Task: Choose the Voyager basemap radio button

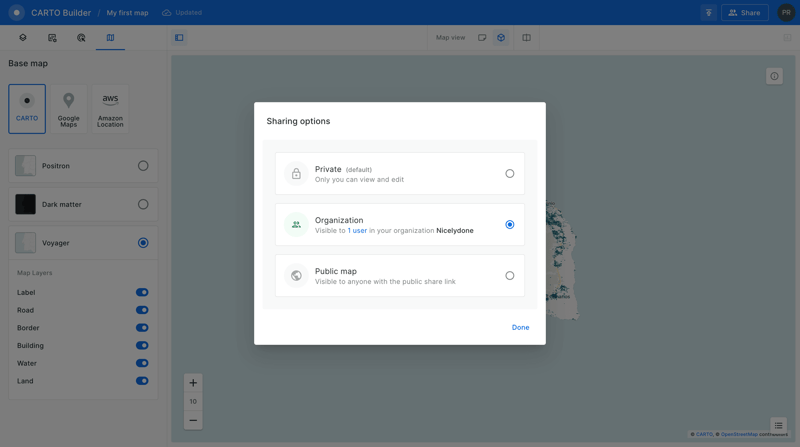Action: (143, 243)
